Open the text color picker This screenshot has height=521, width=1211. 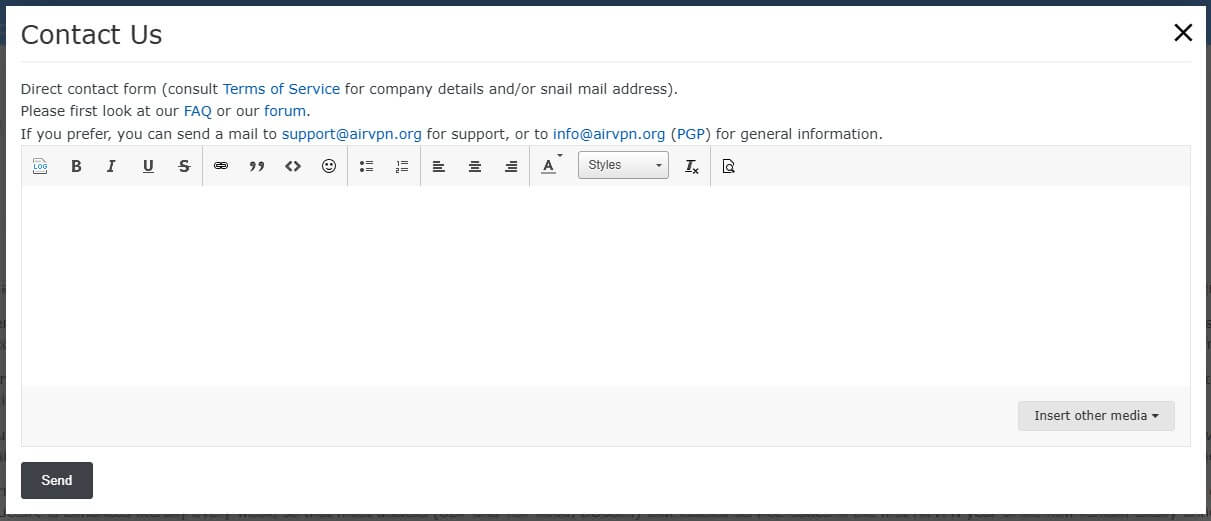(x=549, y=166)
